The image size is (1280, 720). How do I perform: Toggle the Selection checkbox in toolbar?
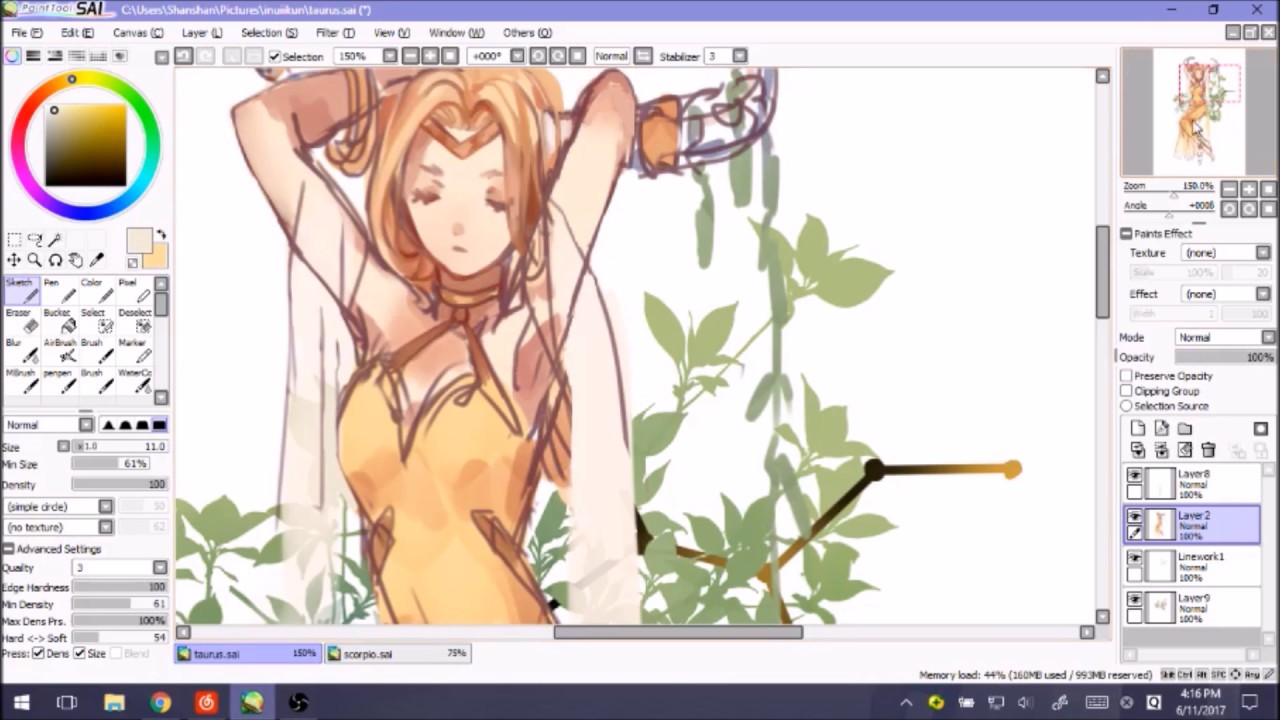(x=275, y=56)
